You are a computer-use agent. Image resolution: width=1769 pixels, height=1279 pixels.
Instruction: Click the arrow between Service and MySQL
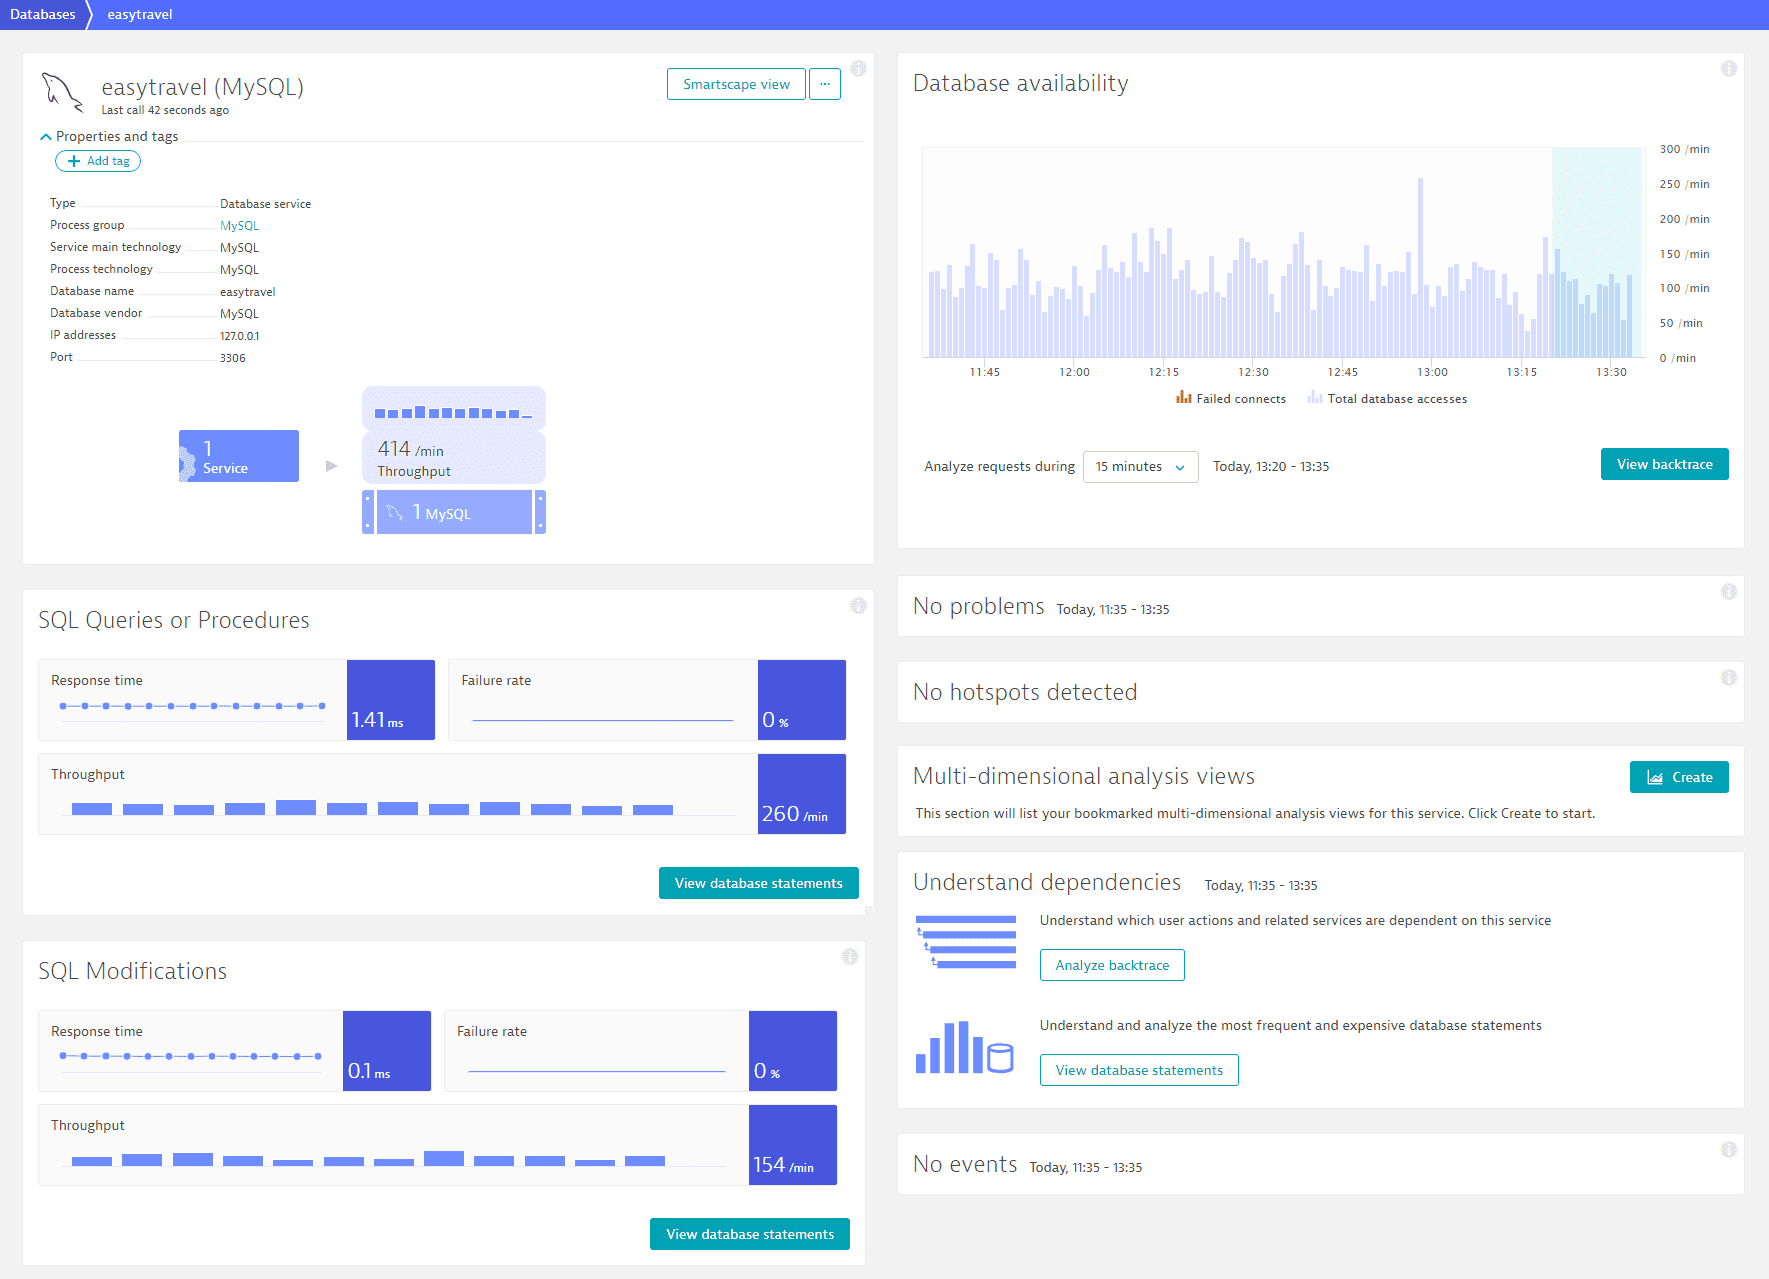pos(332,466)
